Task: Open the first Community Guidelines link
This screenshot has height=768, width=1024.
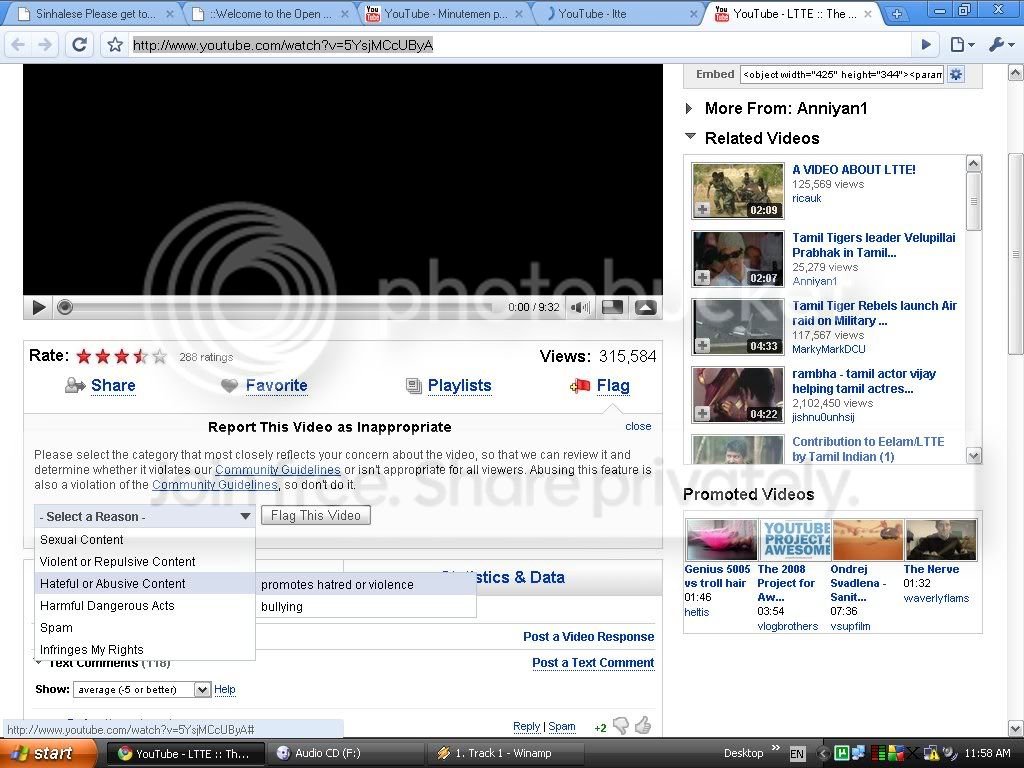Action: click(x=278, y=470)
